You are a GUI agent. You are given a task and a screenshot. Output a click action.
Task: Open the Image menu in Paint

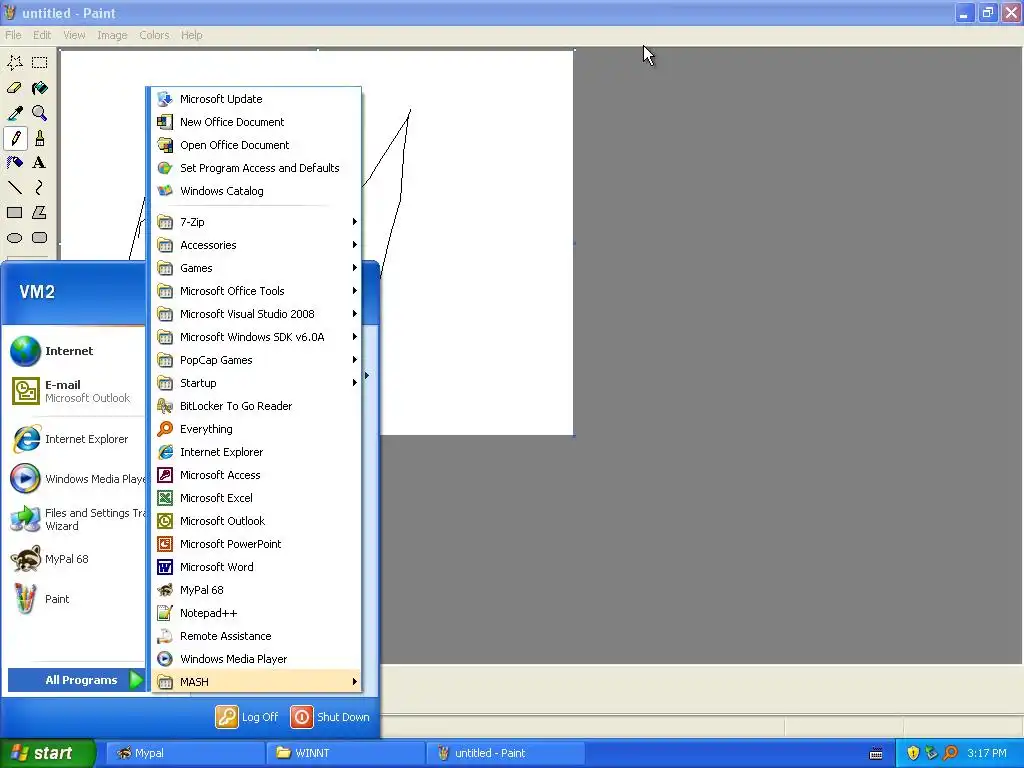click(112, 35)
